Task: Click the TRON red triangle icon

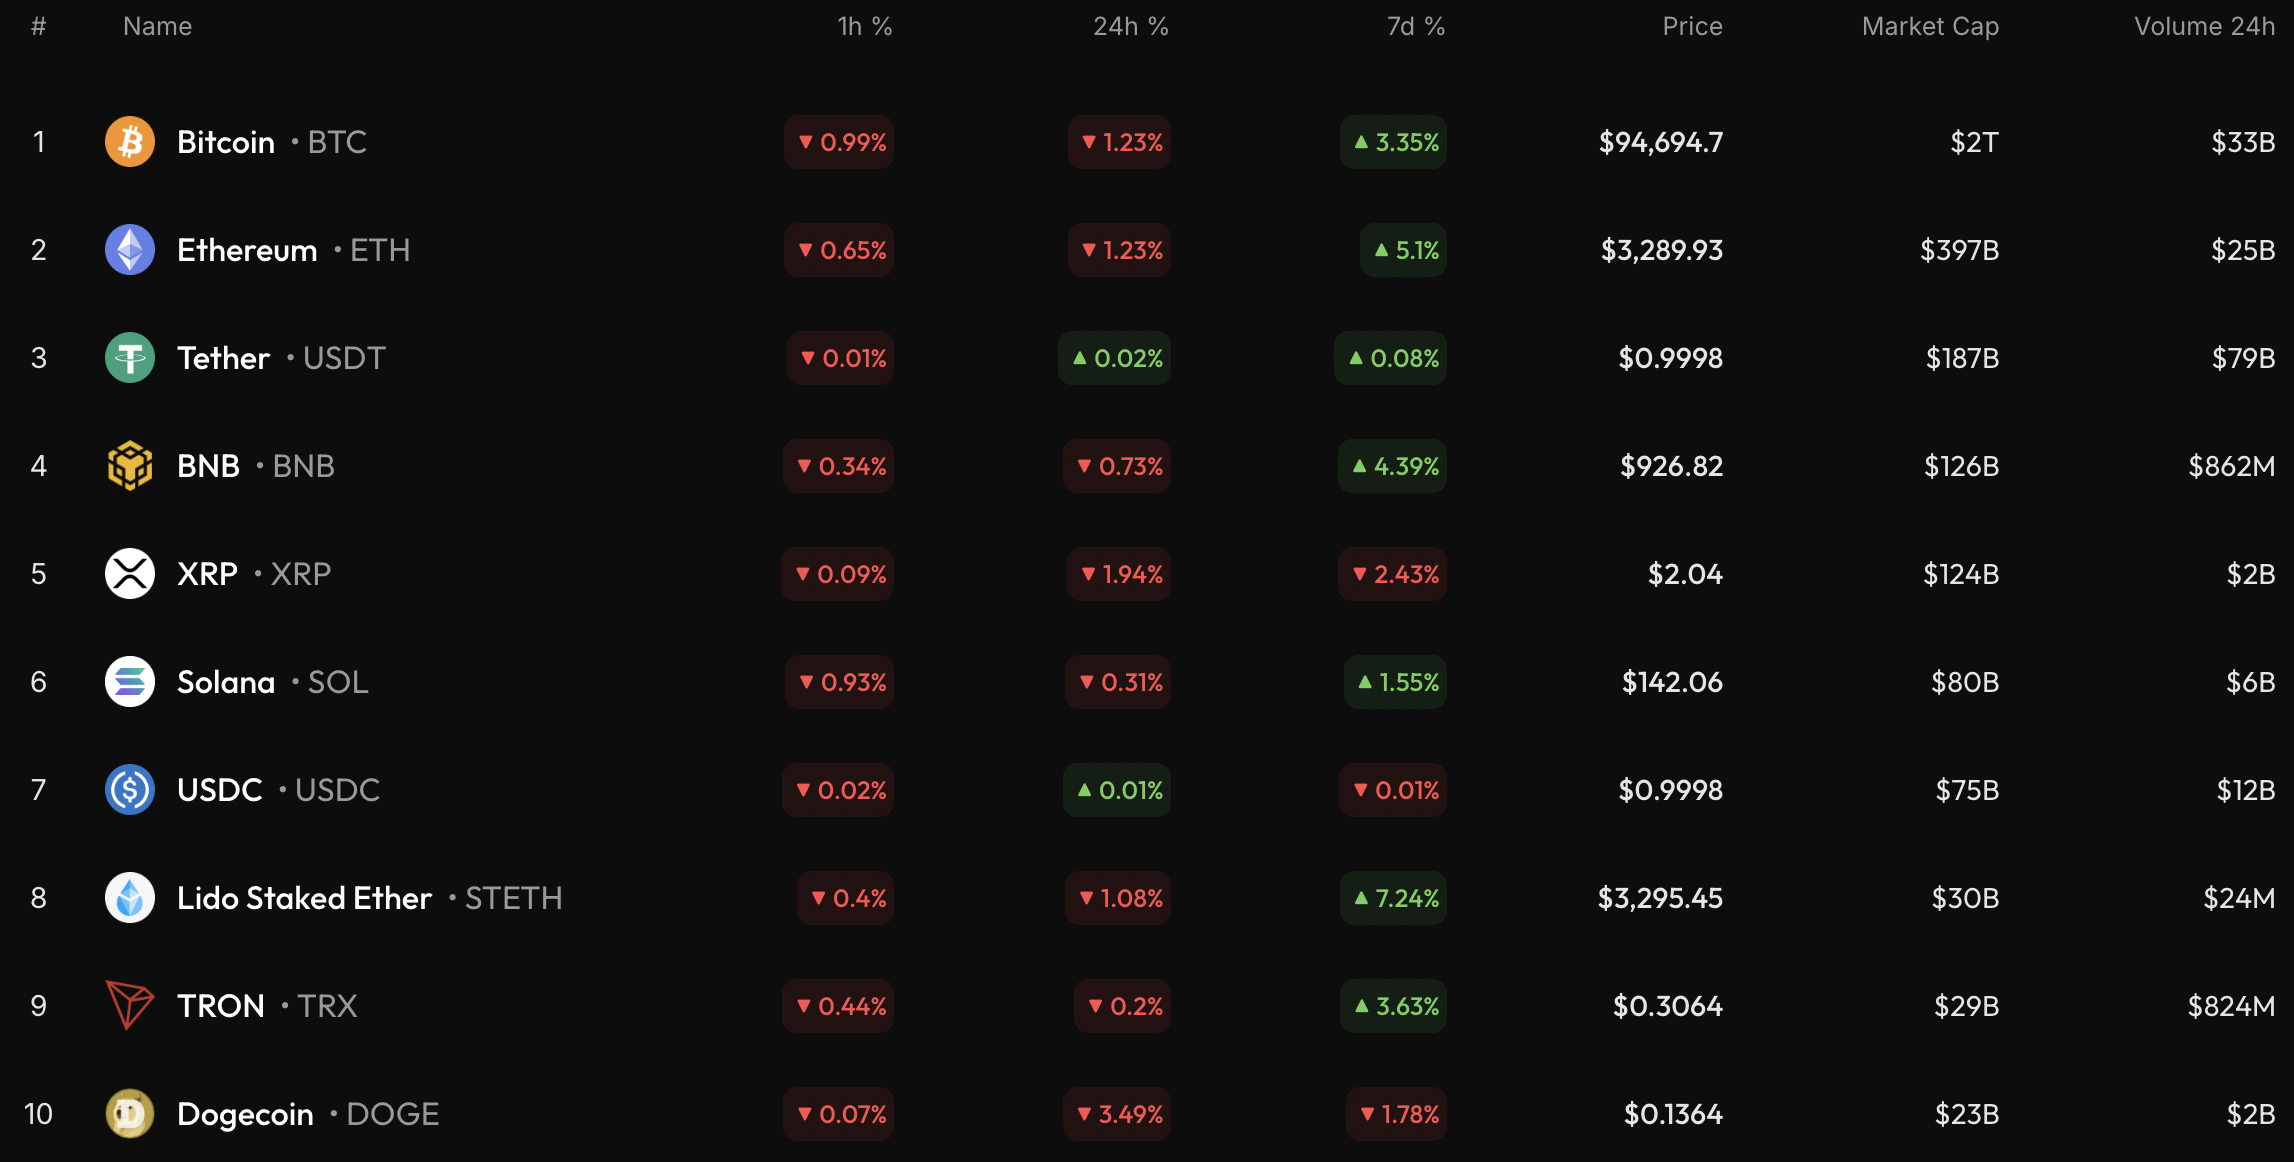Action: (130, 1005)
